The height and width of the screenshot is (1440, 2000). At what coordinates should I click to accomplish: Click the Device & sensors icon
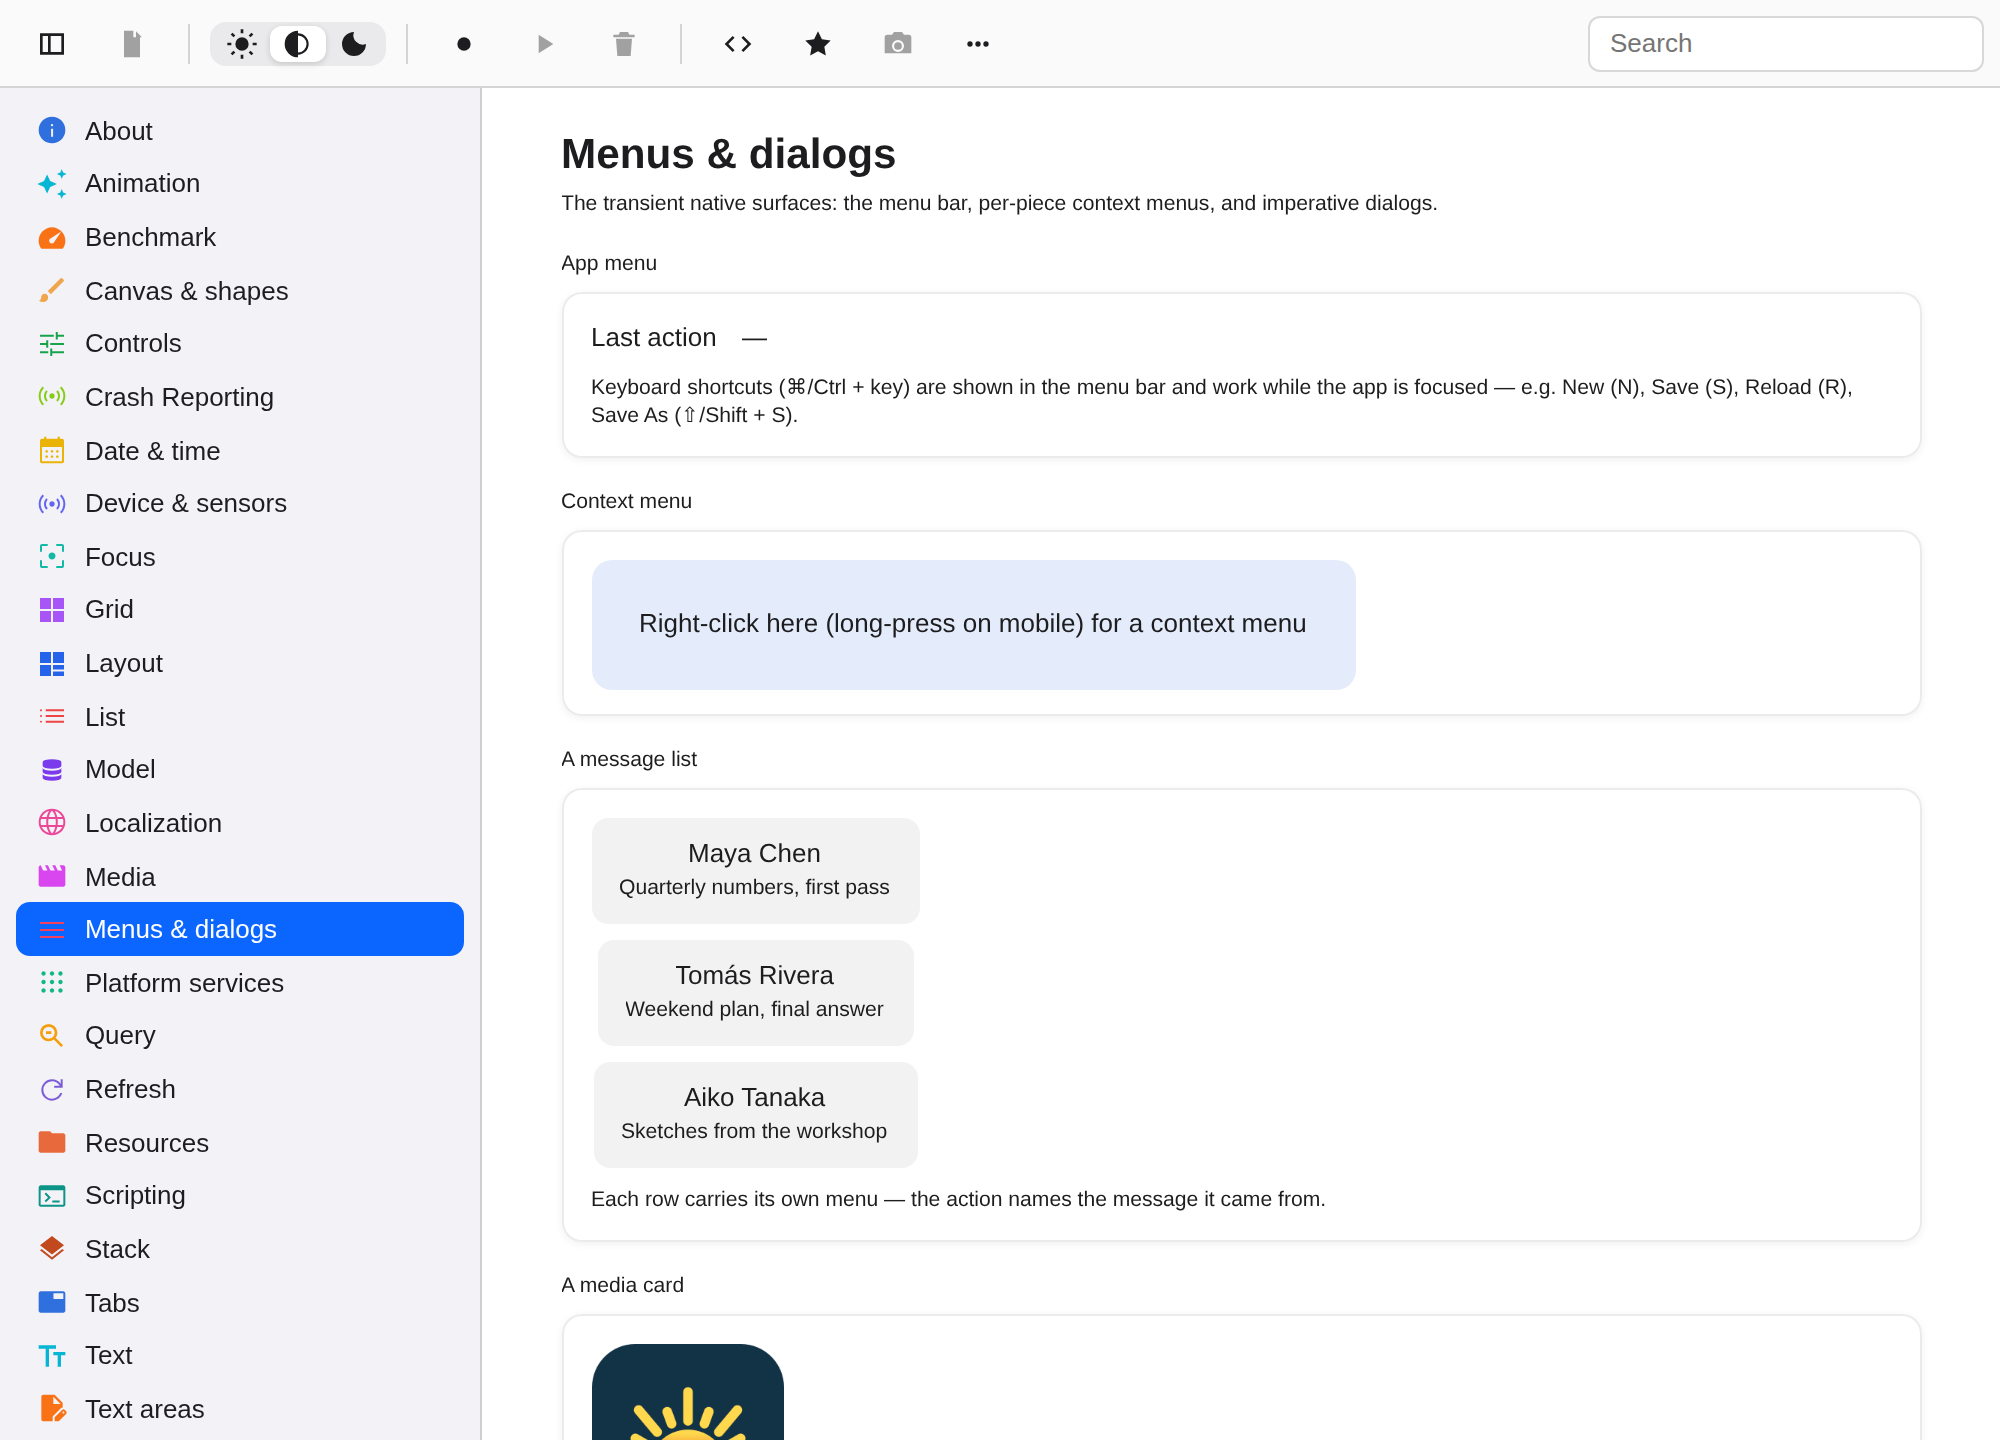click(x=52, y=504)
